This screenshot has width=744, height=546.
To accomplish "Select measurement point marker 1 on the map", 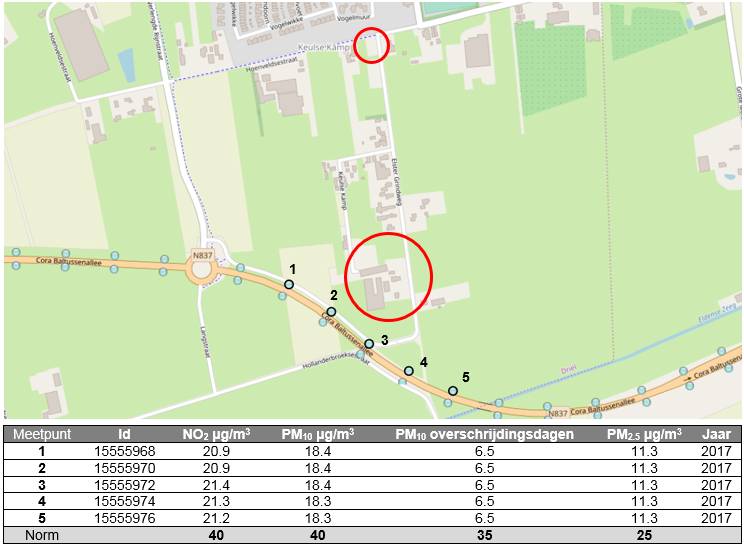I will point(288,285).
